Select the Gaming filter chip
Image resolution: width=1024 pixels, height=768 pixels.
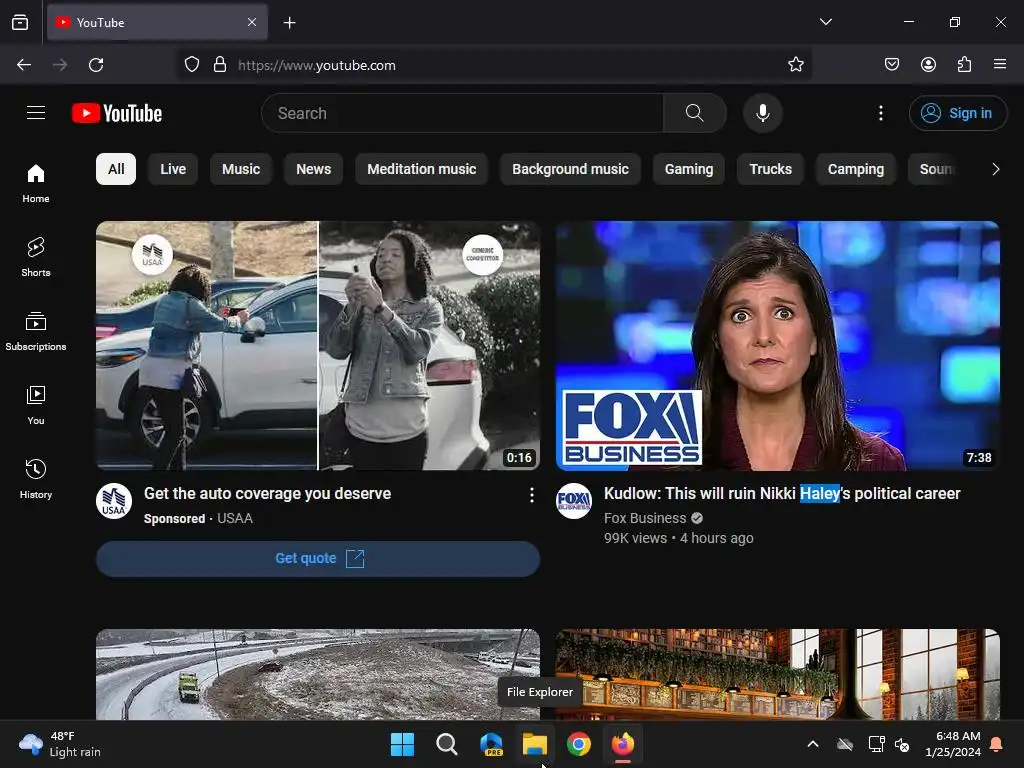click(x=689, y=169)
